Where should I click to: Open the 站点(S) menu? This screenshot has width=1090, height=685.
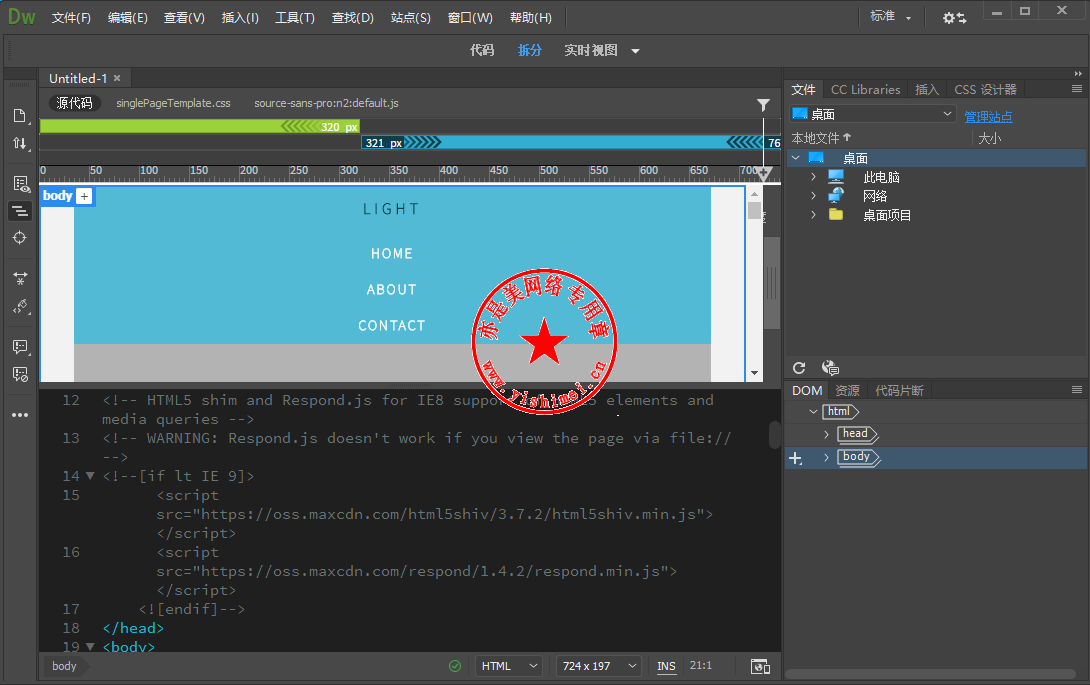411,17
